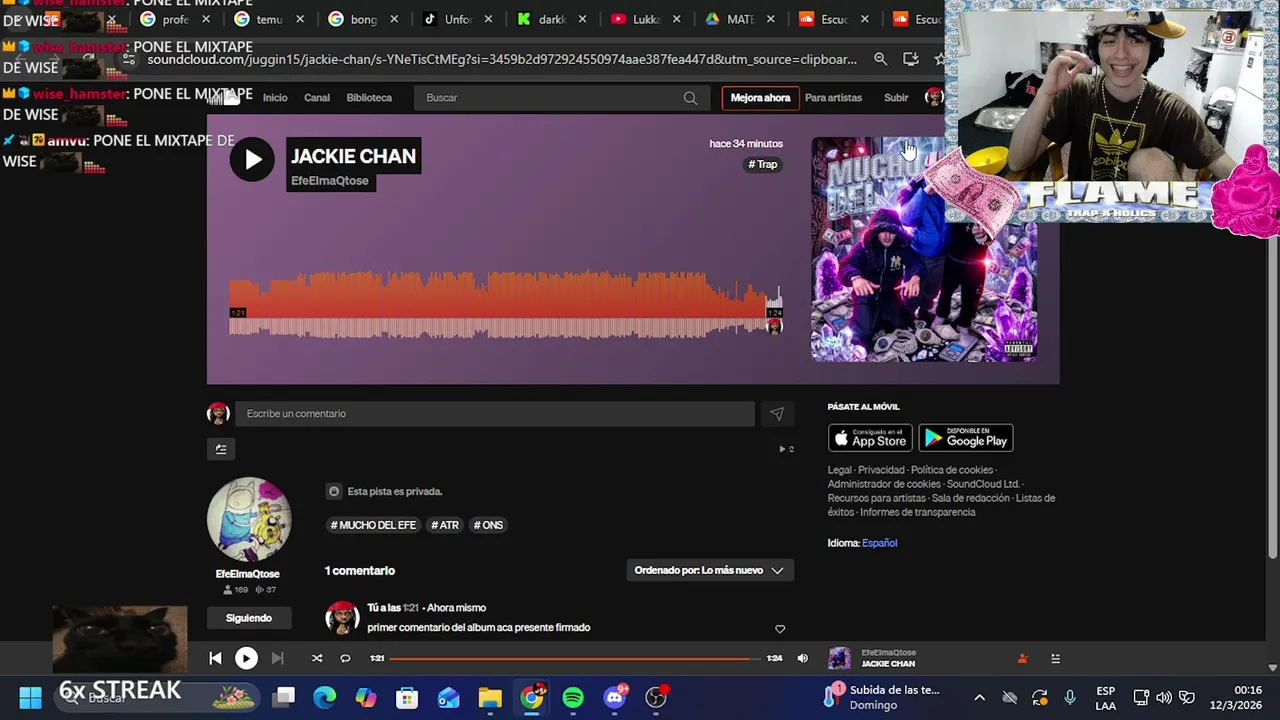
Task: Open the user avatar menu in header
Action: (x=934, y=97)
